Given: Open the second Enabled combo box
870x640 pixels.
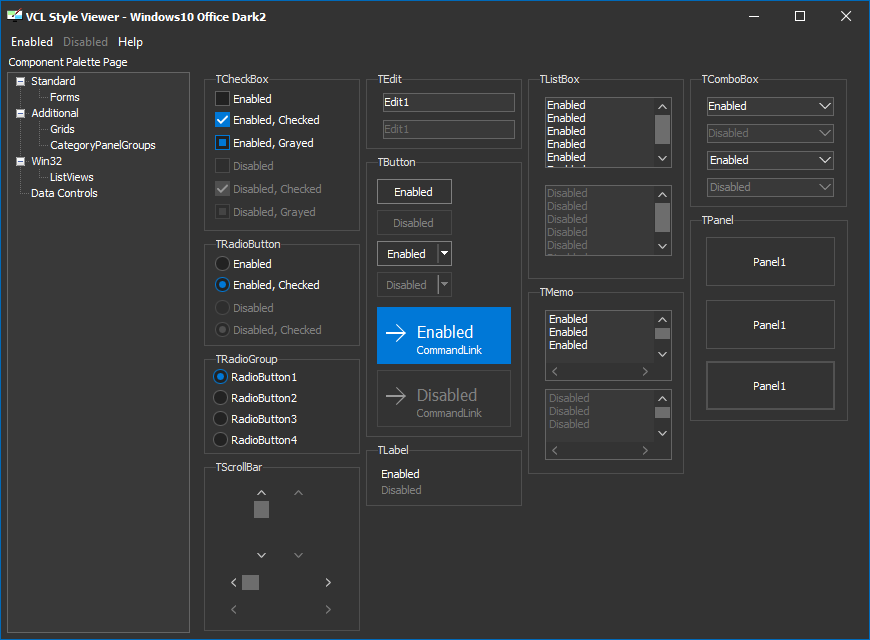Looking at the screenshot, I should tap(770, 160).
